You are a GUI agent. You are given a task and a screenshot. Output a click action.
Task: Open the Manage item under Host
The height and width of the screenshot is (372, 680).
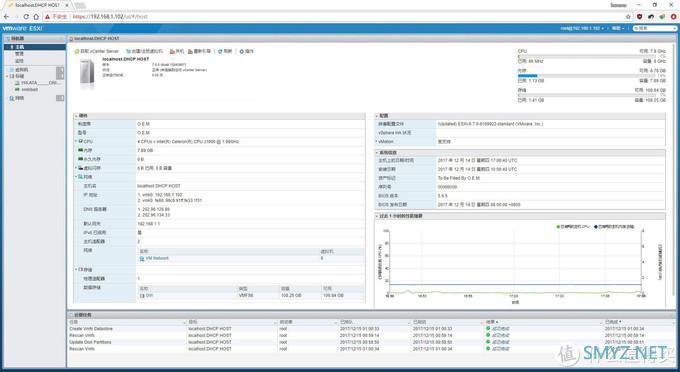pyautogui.click(x=19, y=54)
